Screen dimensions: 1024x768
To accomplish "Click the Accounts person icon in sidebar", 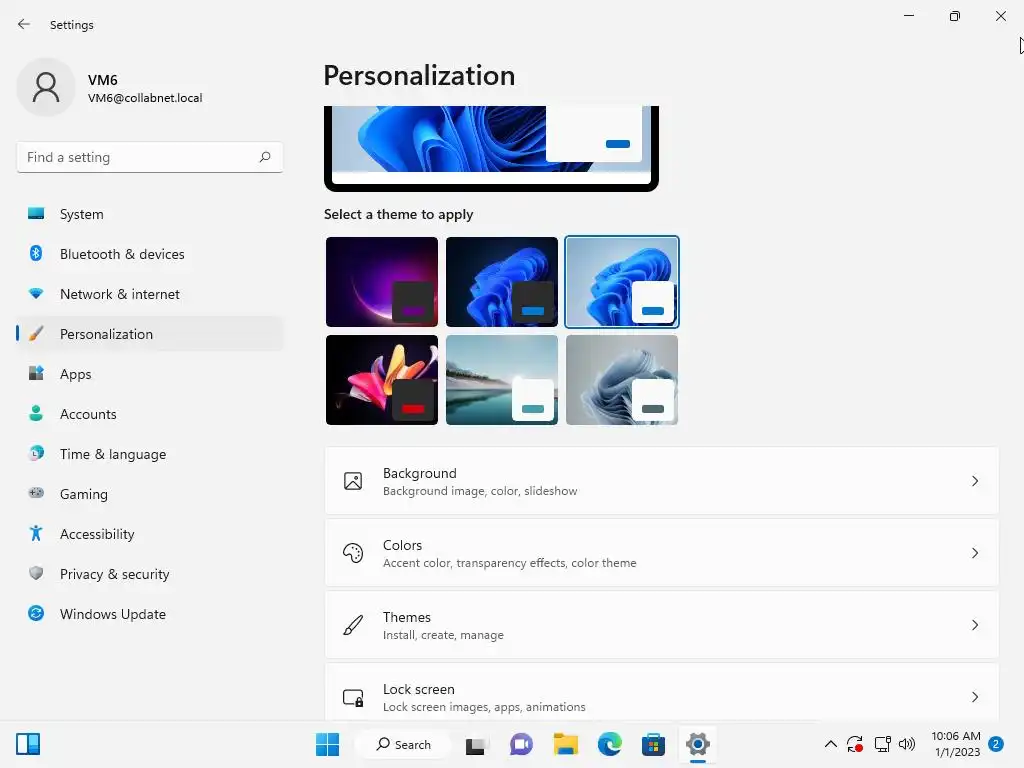I will (x=36, y=413).
